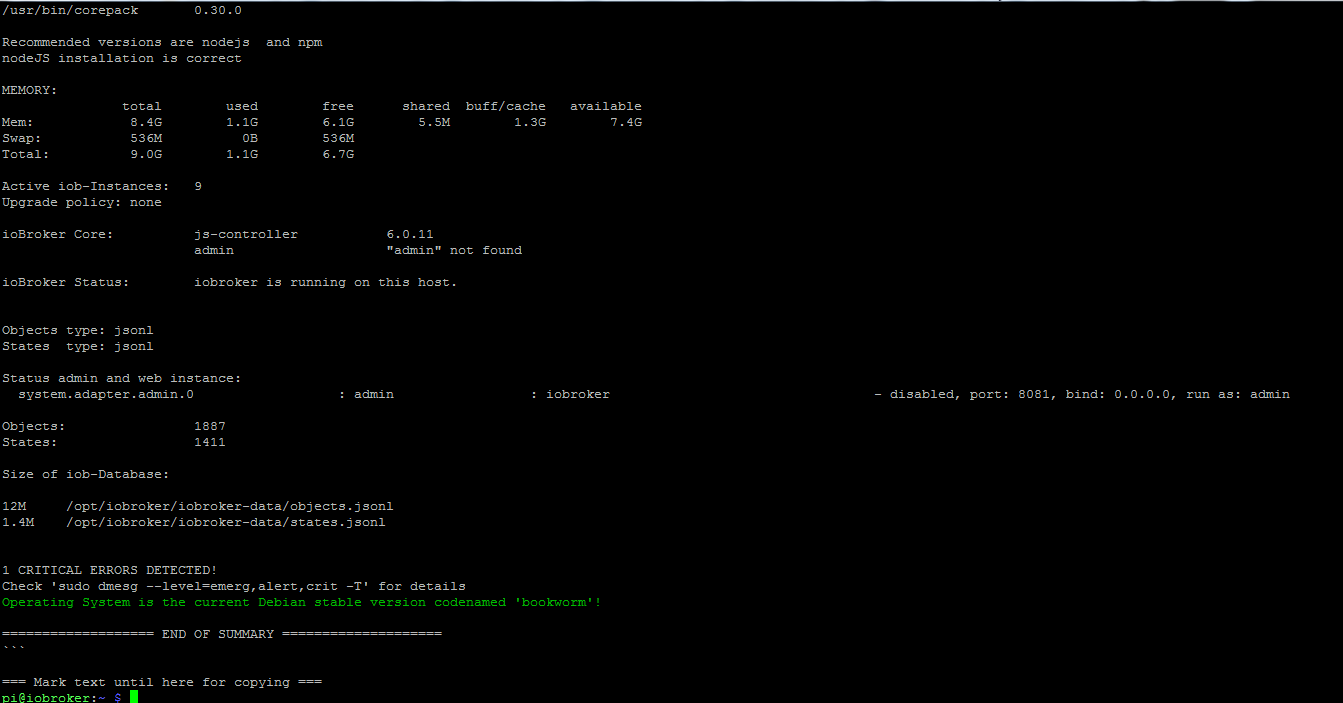Click Total free value '6.7G'

(338, 154)
